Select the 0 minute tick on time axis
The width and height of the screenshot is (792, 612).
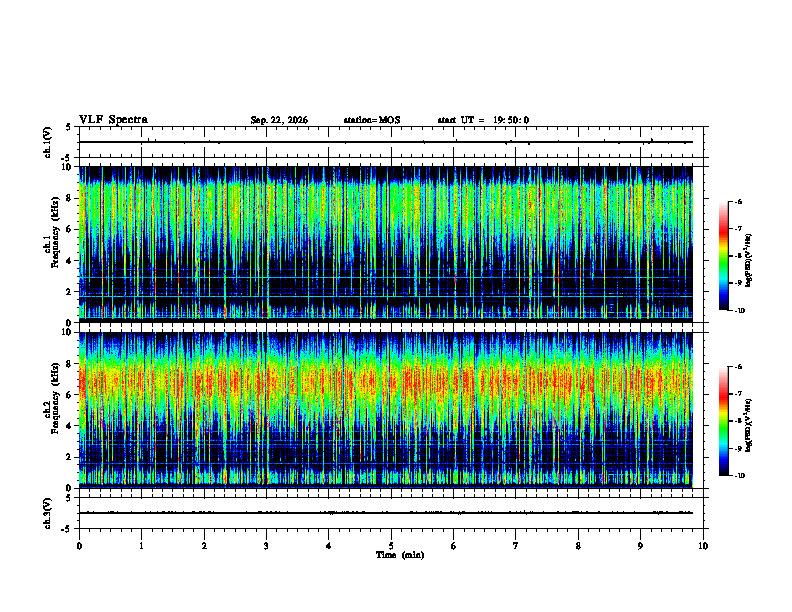coord(79,546)
